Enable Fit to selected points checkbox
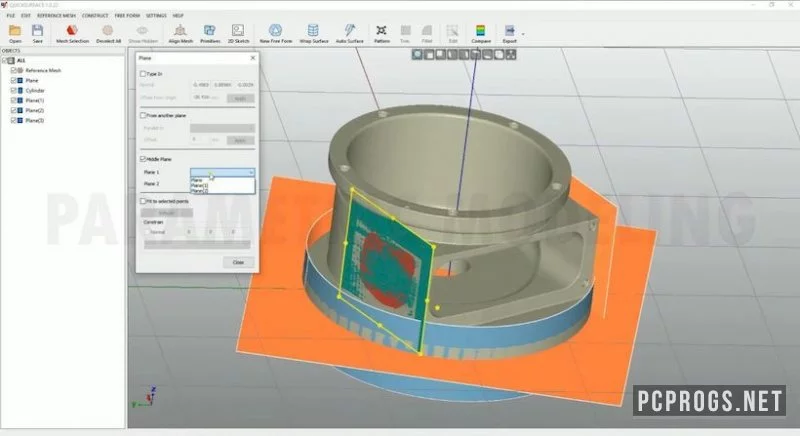 (x=143, y=201)
